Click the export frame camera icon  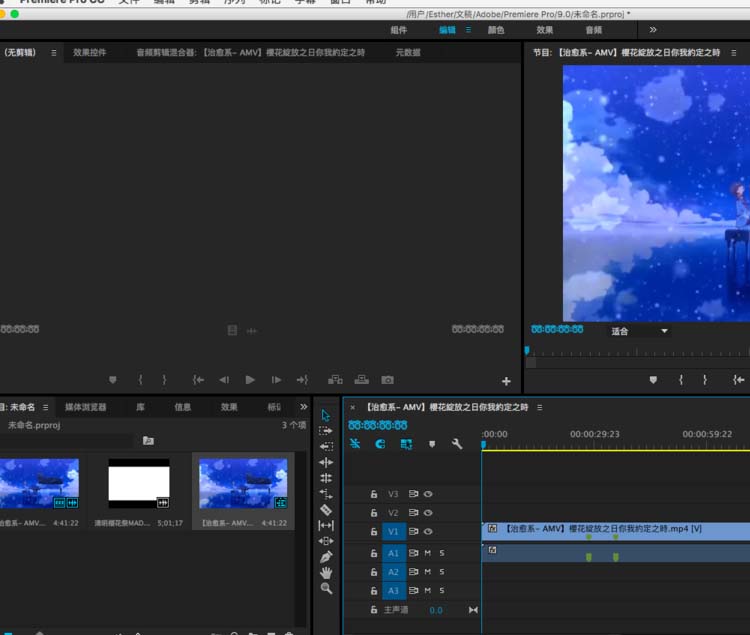pos(387,380)
